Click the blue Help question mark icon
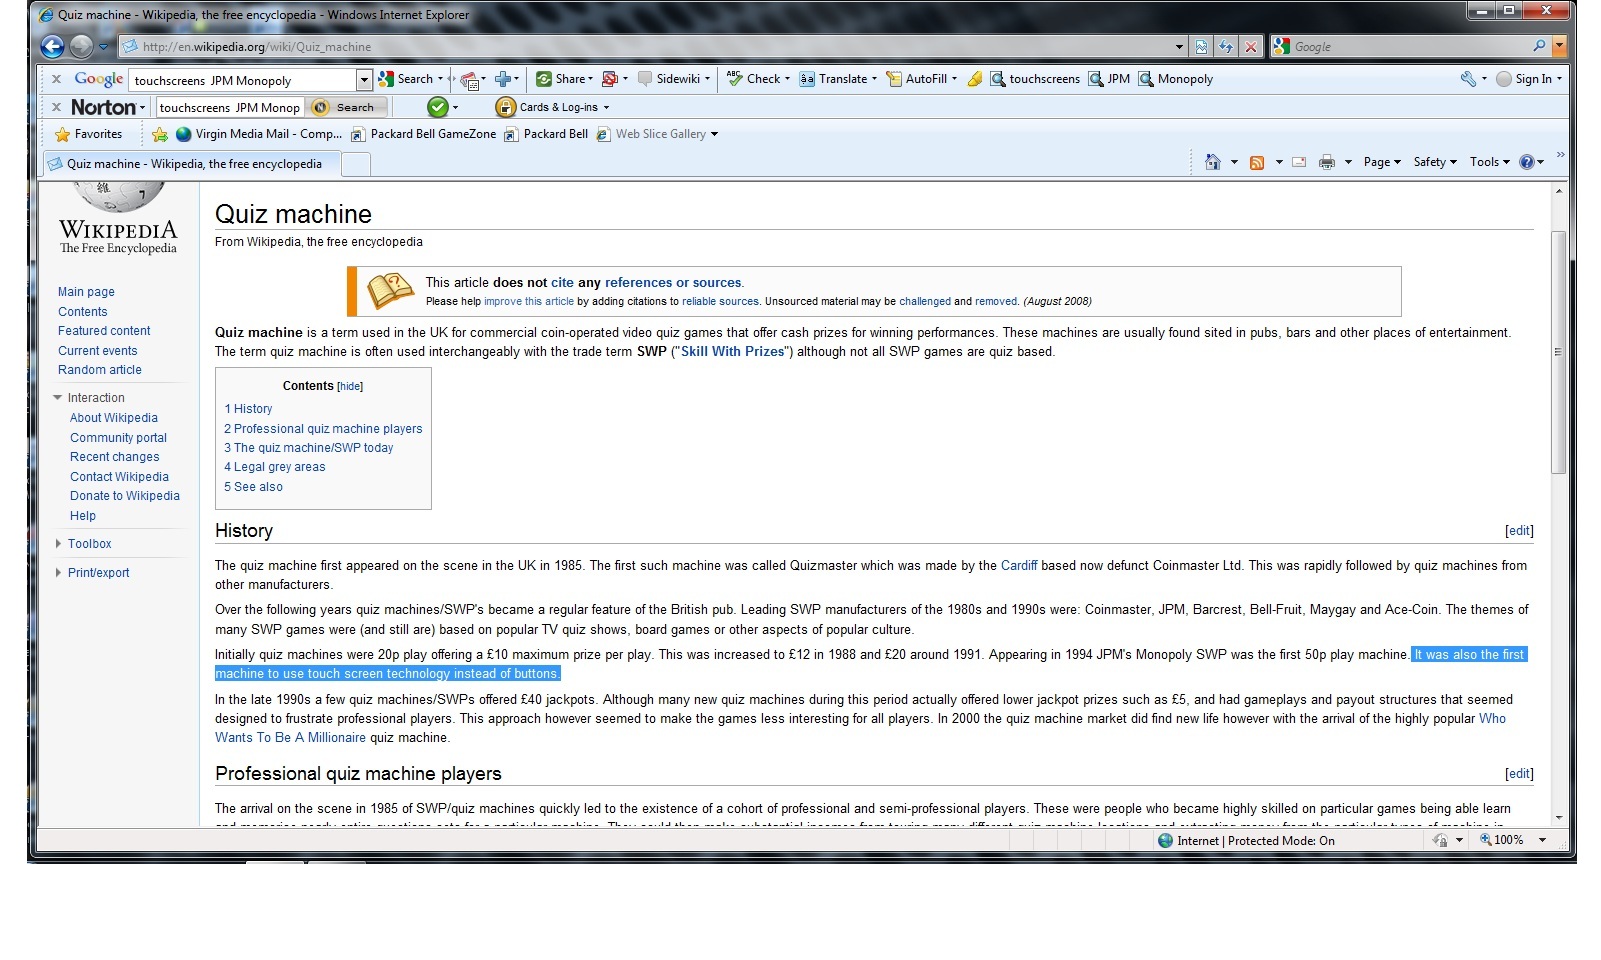Viewport: 1601px width, 960px height. click(x=1527, y=162)
